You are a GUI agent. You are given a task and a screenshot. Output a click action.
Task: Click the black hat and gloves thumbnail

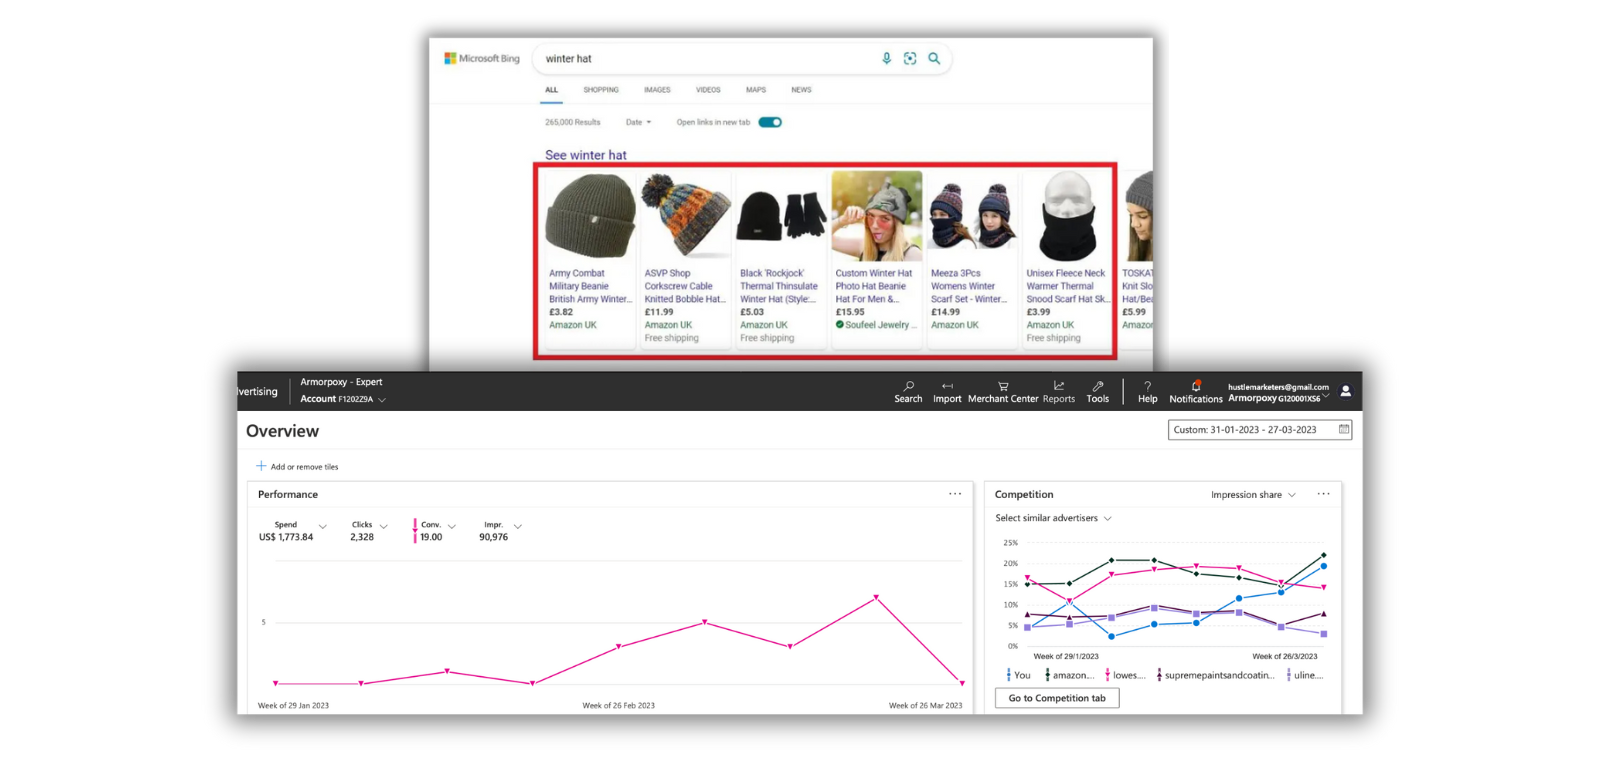[781, 216]
